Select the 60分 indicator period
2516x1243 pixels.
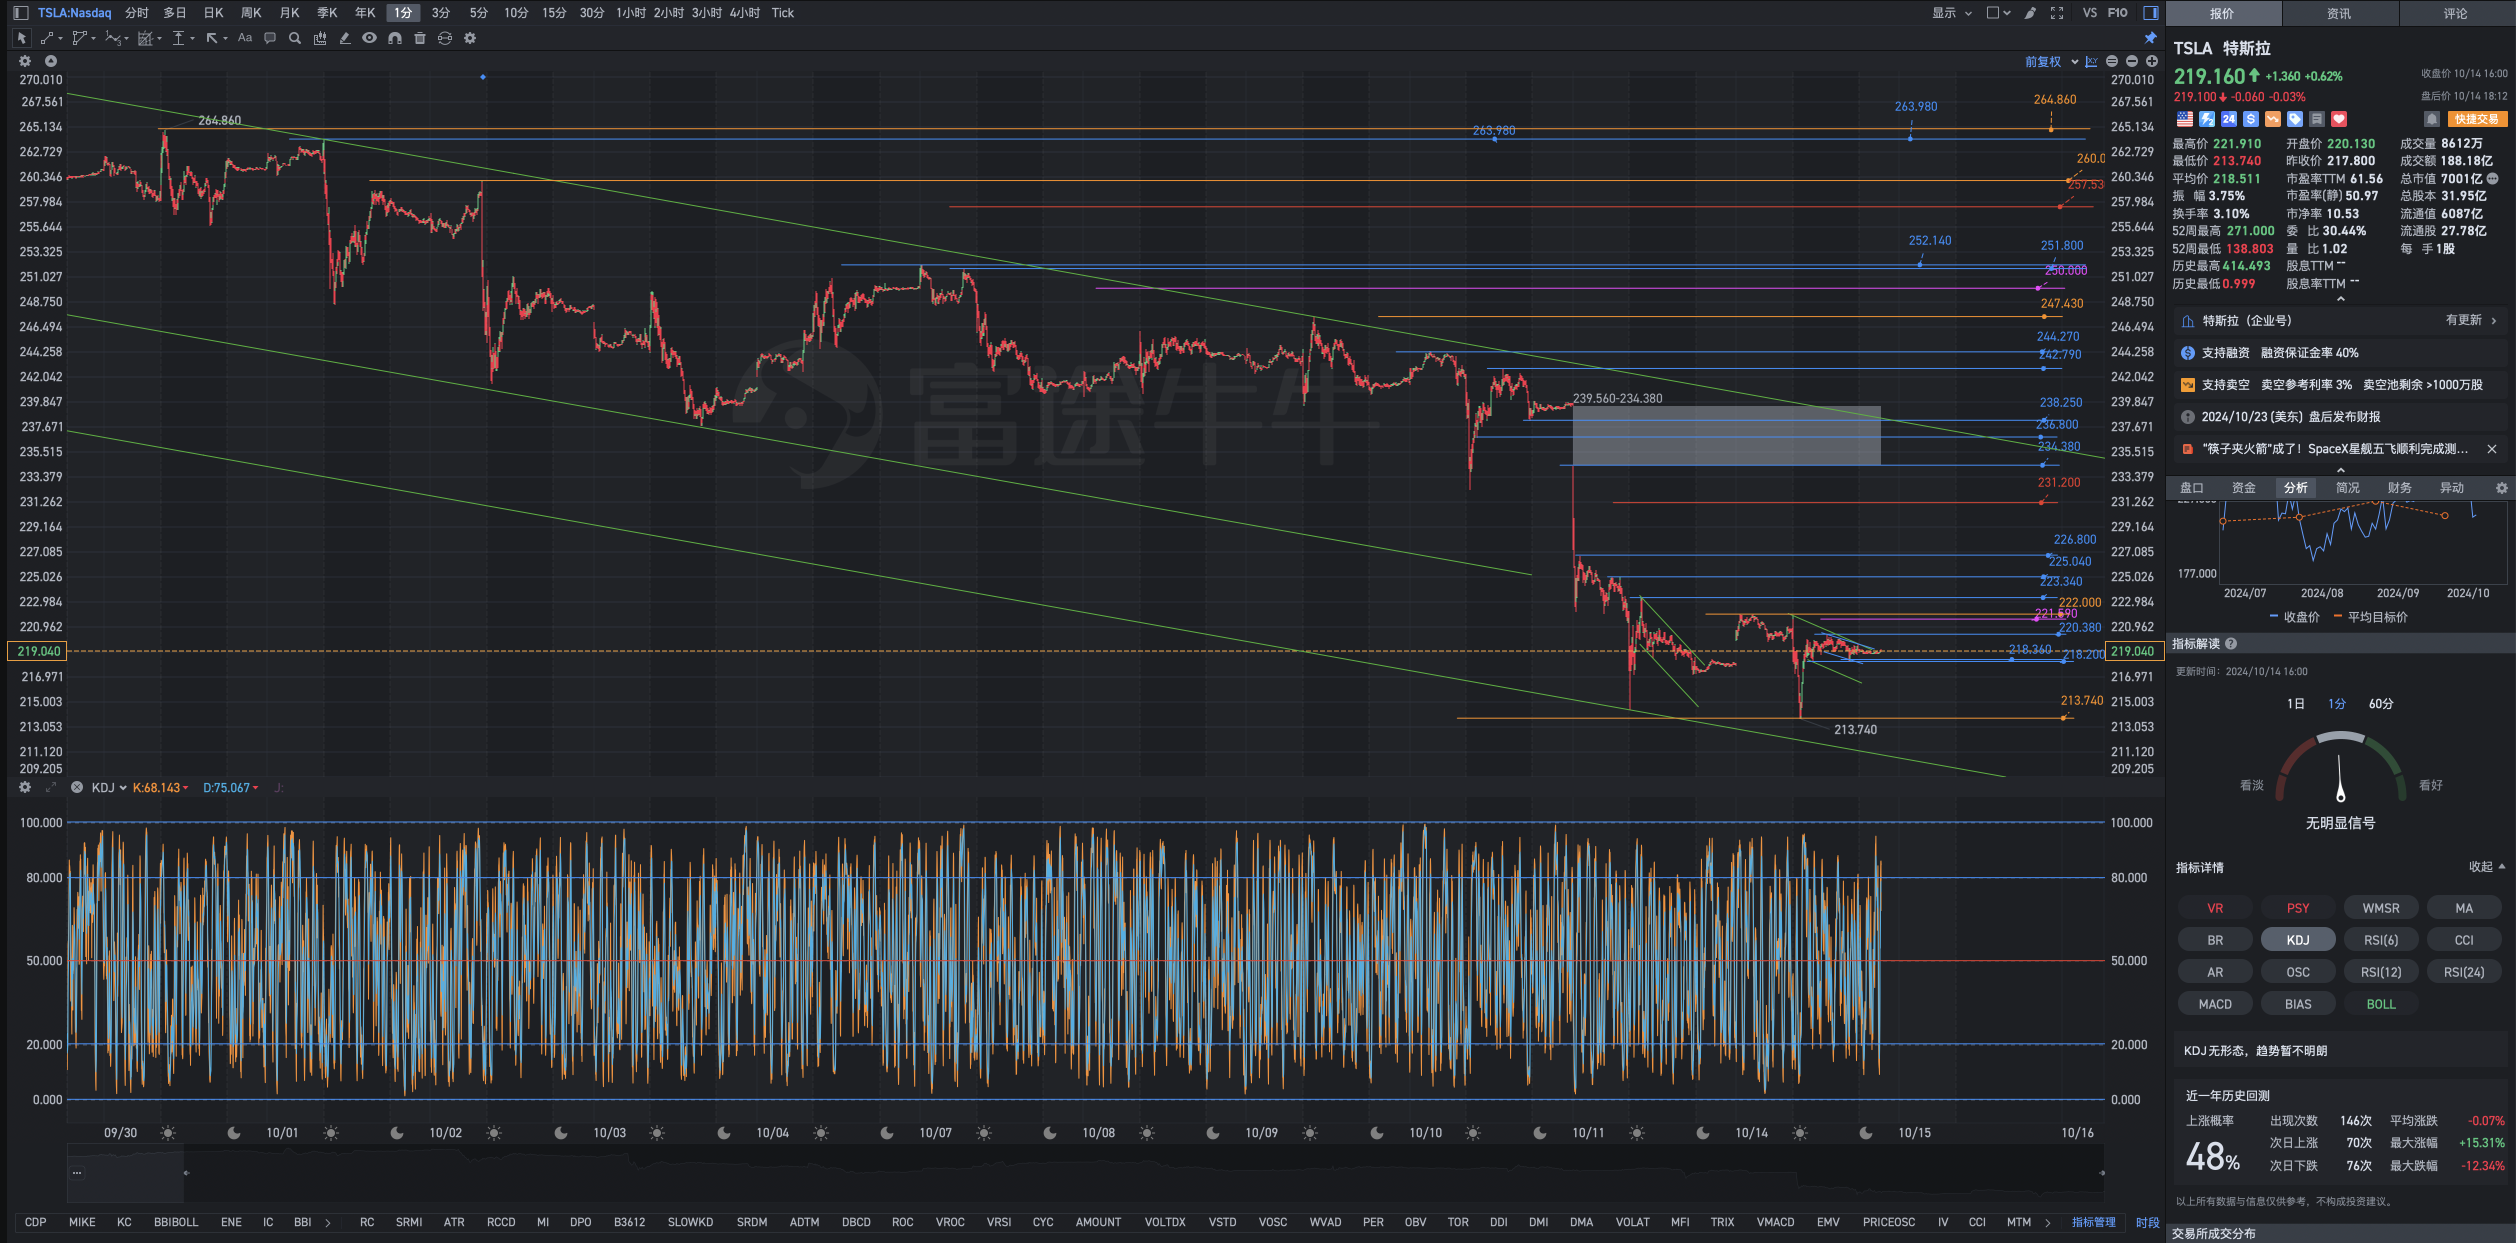(x=2381, y=704)
